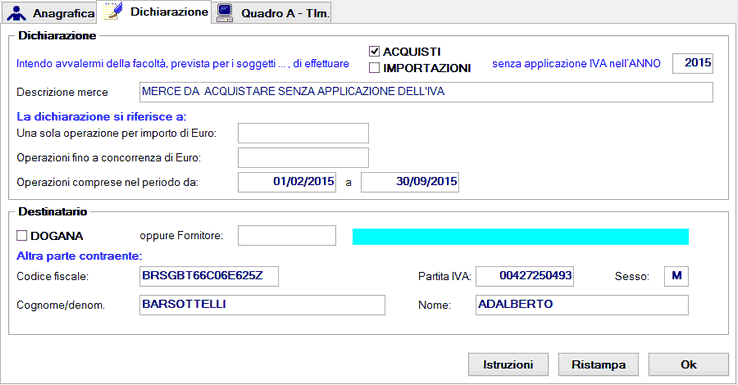The image size is (738, 385).
Task: Click the 'Descrizione merce' label
Action: point(62,92)
